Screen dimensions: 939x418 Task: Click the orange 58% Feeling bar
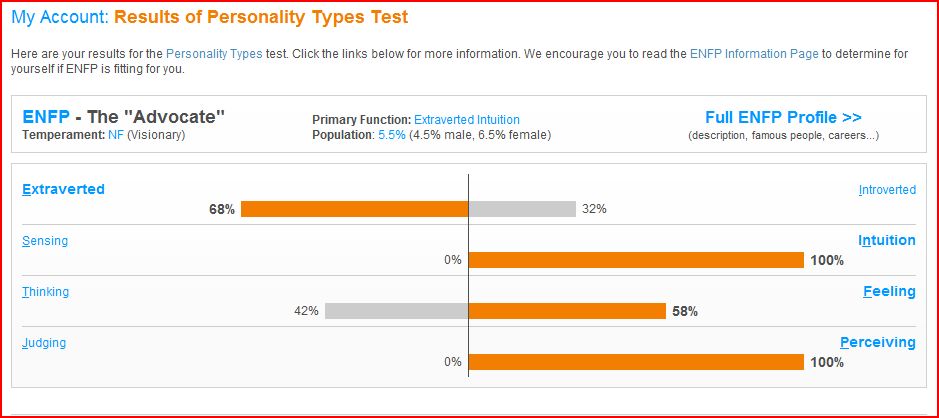[567, 311]
